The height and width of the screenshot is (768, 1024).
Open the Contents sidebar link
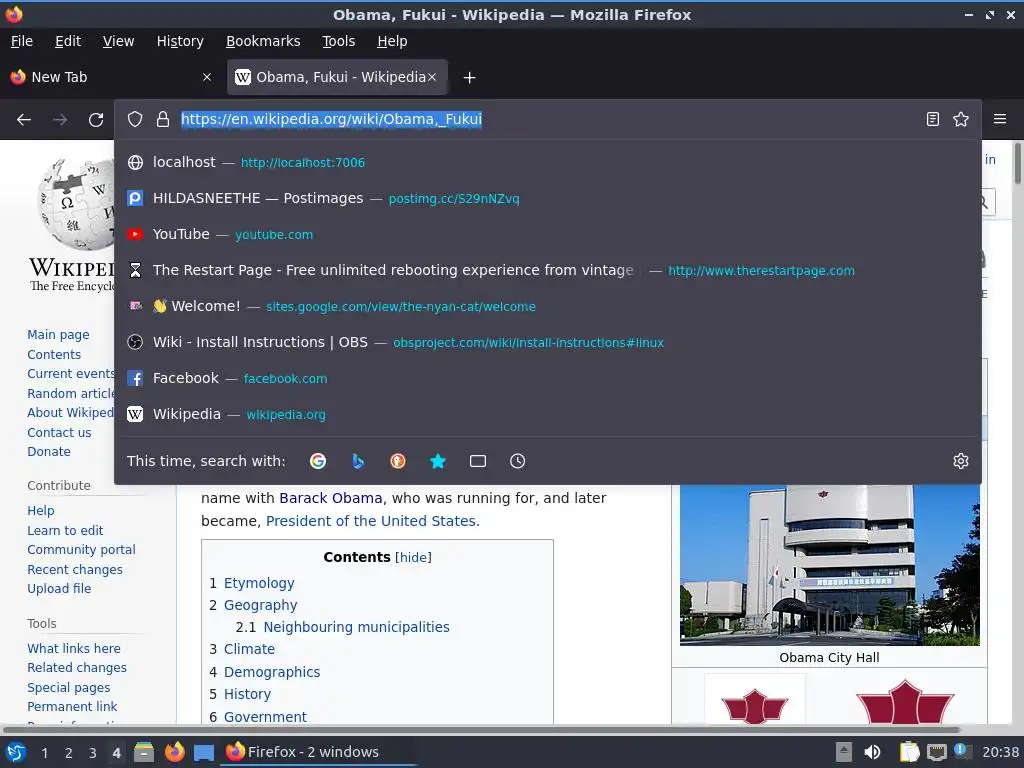coord(54,355)
